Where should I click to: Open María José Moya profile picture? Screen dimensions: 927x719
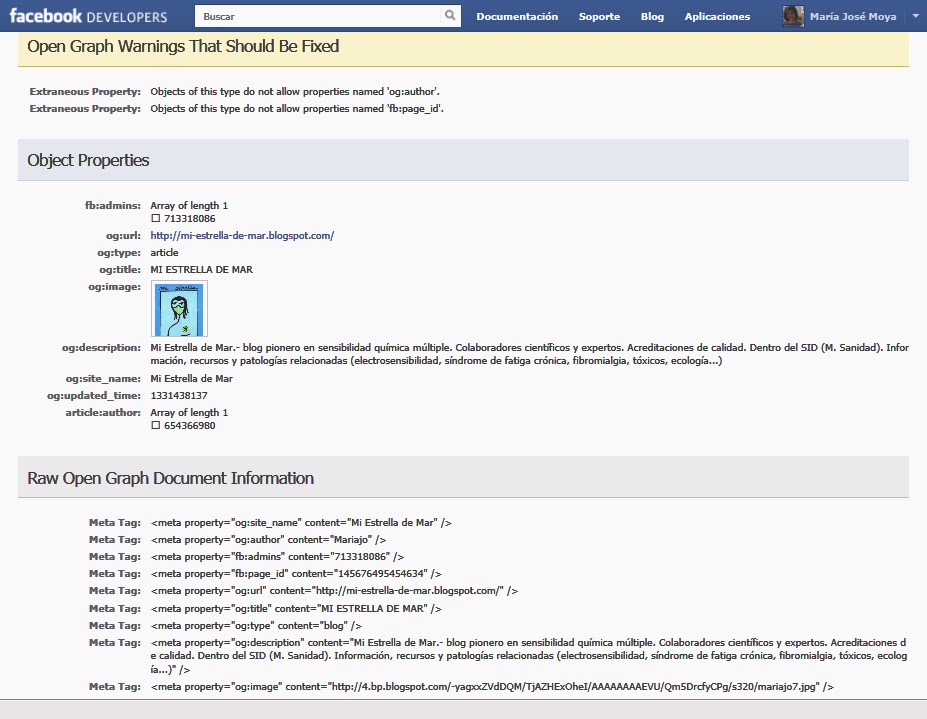point(793,16)
